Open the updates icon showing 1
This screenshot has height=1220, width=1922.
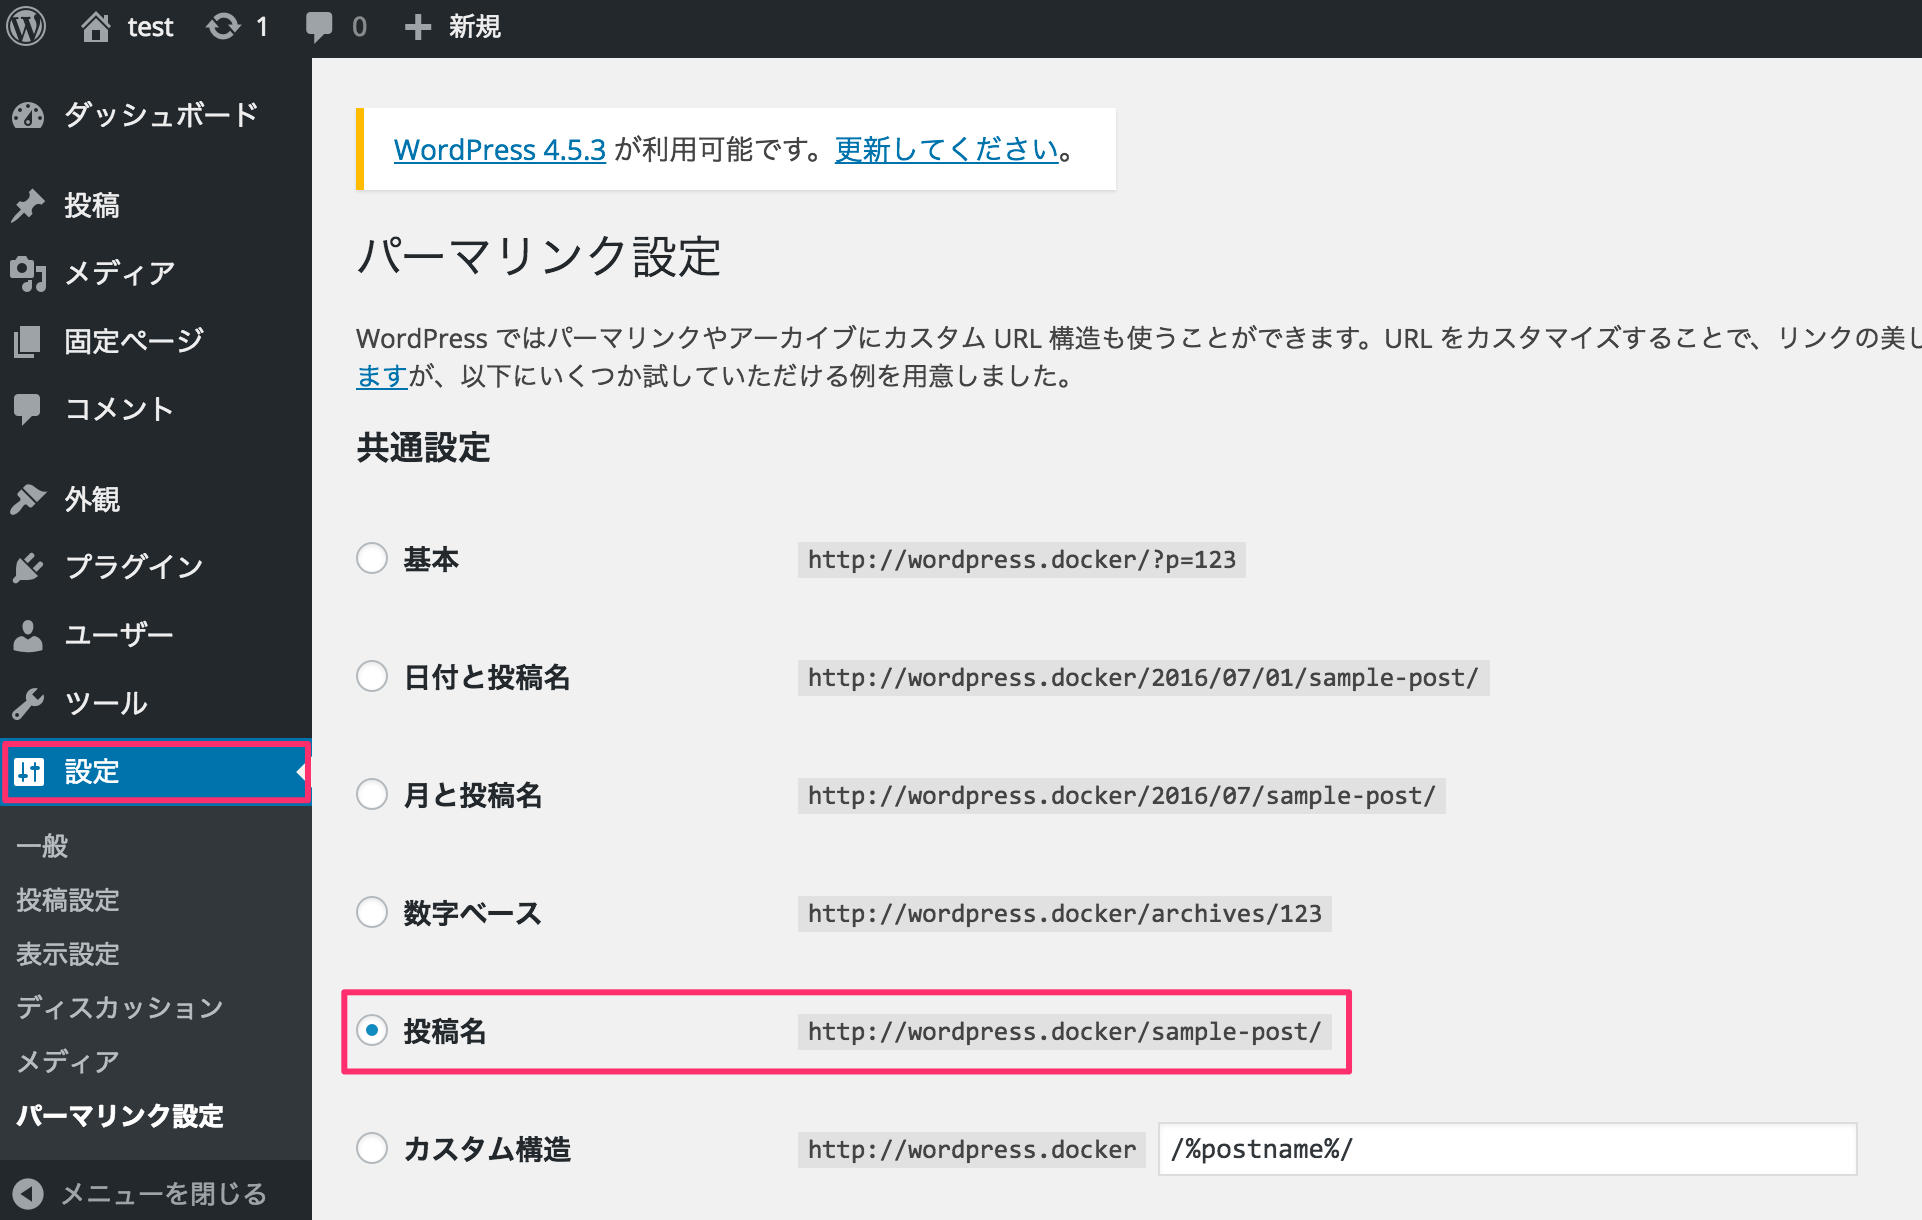(x=223, y=27)
